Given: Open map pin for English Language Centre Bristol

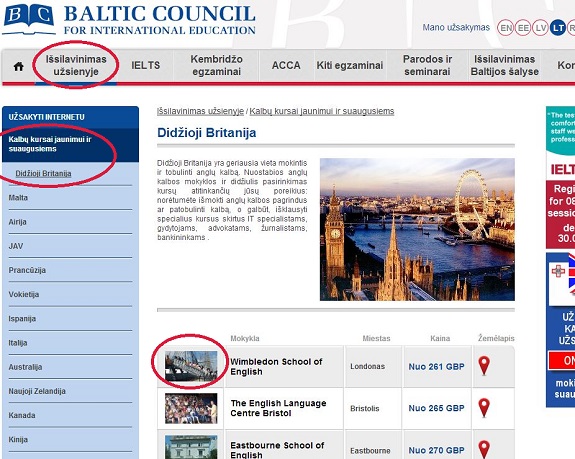Looking at the screenshot, I should click(484, 408).
